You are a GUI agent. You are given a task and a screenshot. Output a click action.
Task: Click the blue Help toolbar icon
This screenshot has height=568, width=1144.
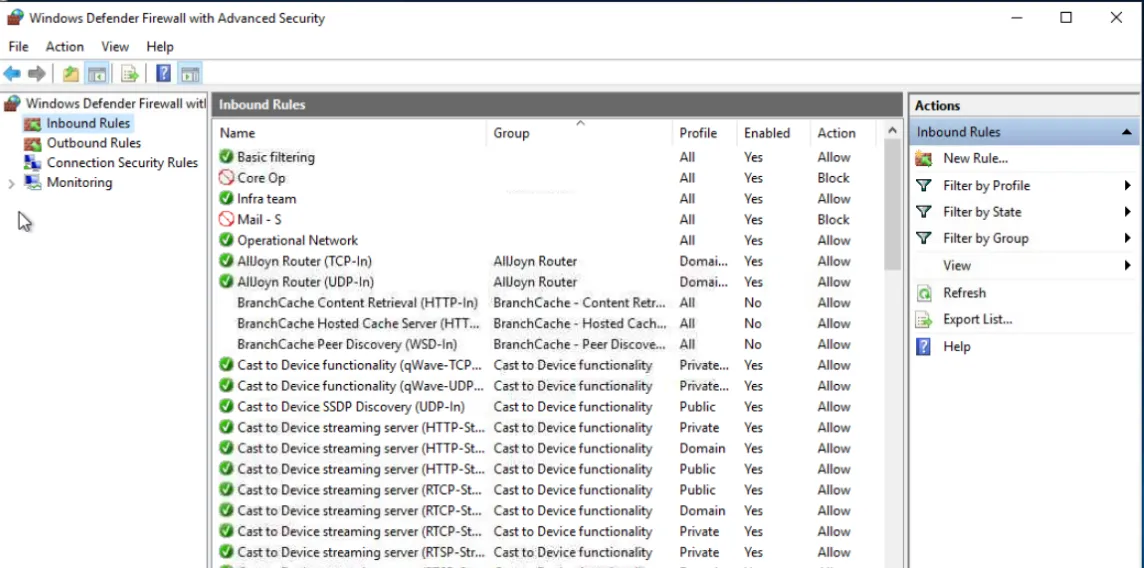pyautogui.click(x=163, y=74)
